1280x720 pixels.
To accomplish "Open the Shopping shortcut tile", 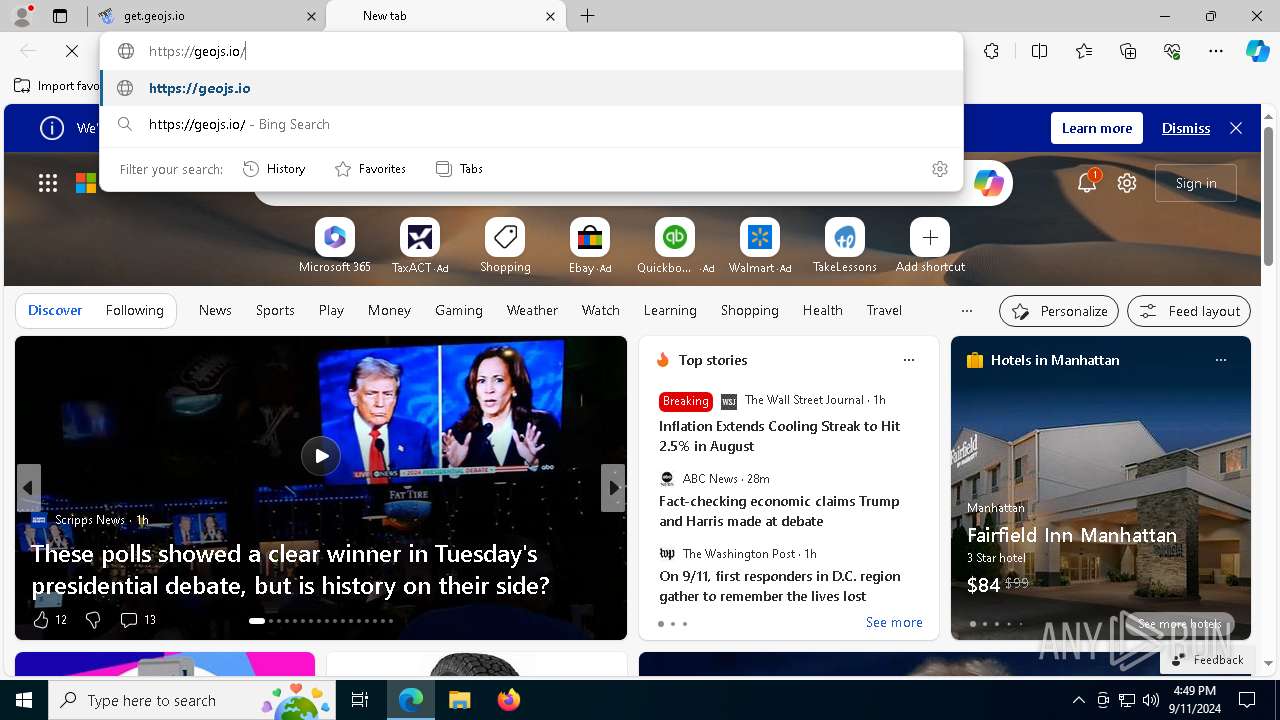I will tap(505, 246).
